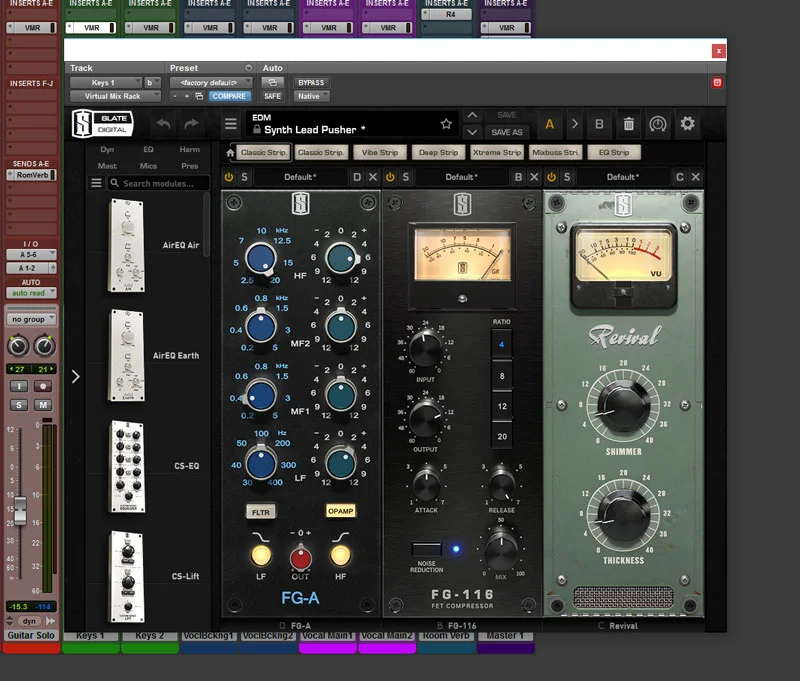Click the trash icon to delete the preset
This screenshot has height=681, width=800.
pyautogui.click(x=629, y=124)
